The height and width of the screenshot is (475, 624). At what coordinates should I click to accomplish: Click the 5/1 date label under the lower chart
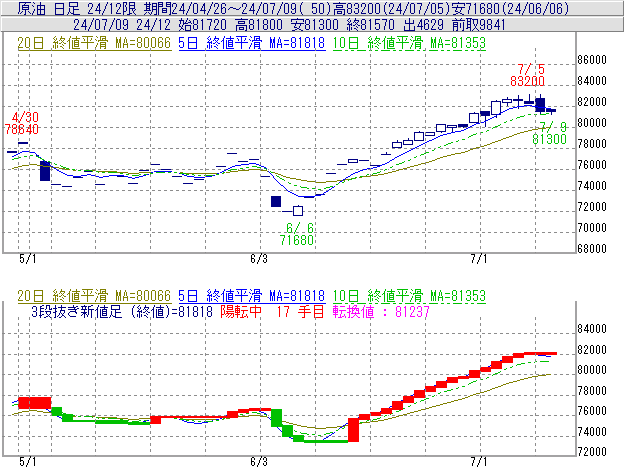pos(27,462)
